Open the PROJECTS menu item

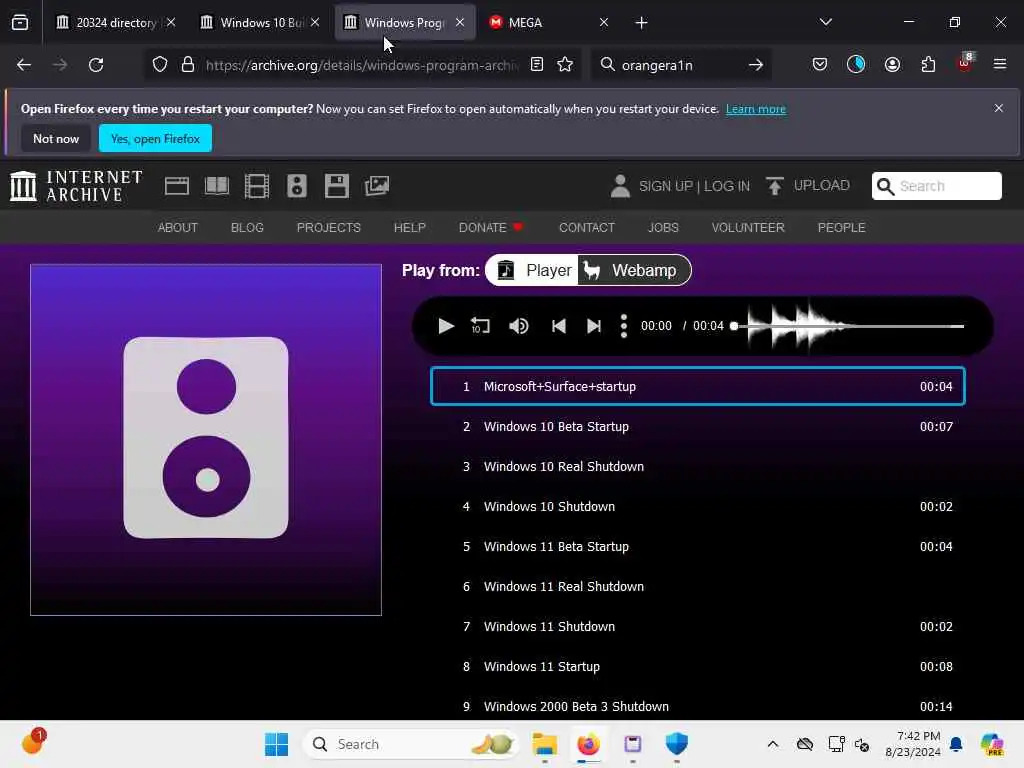328,227
